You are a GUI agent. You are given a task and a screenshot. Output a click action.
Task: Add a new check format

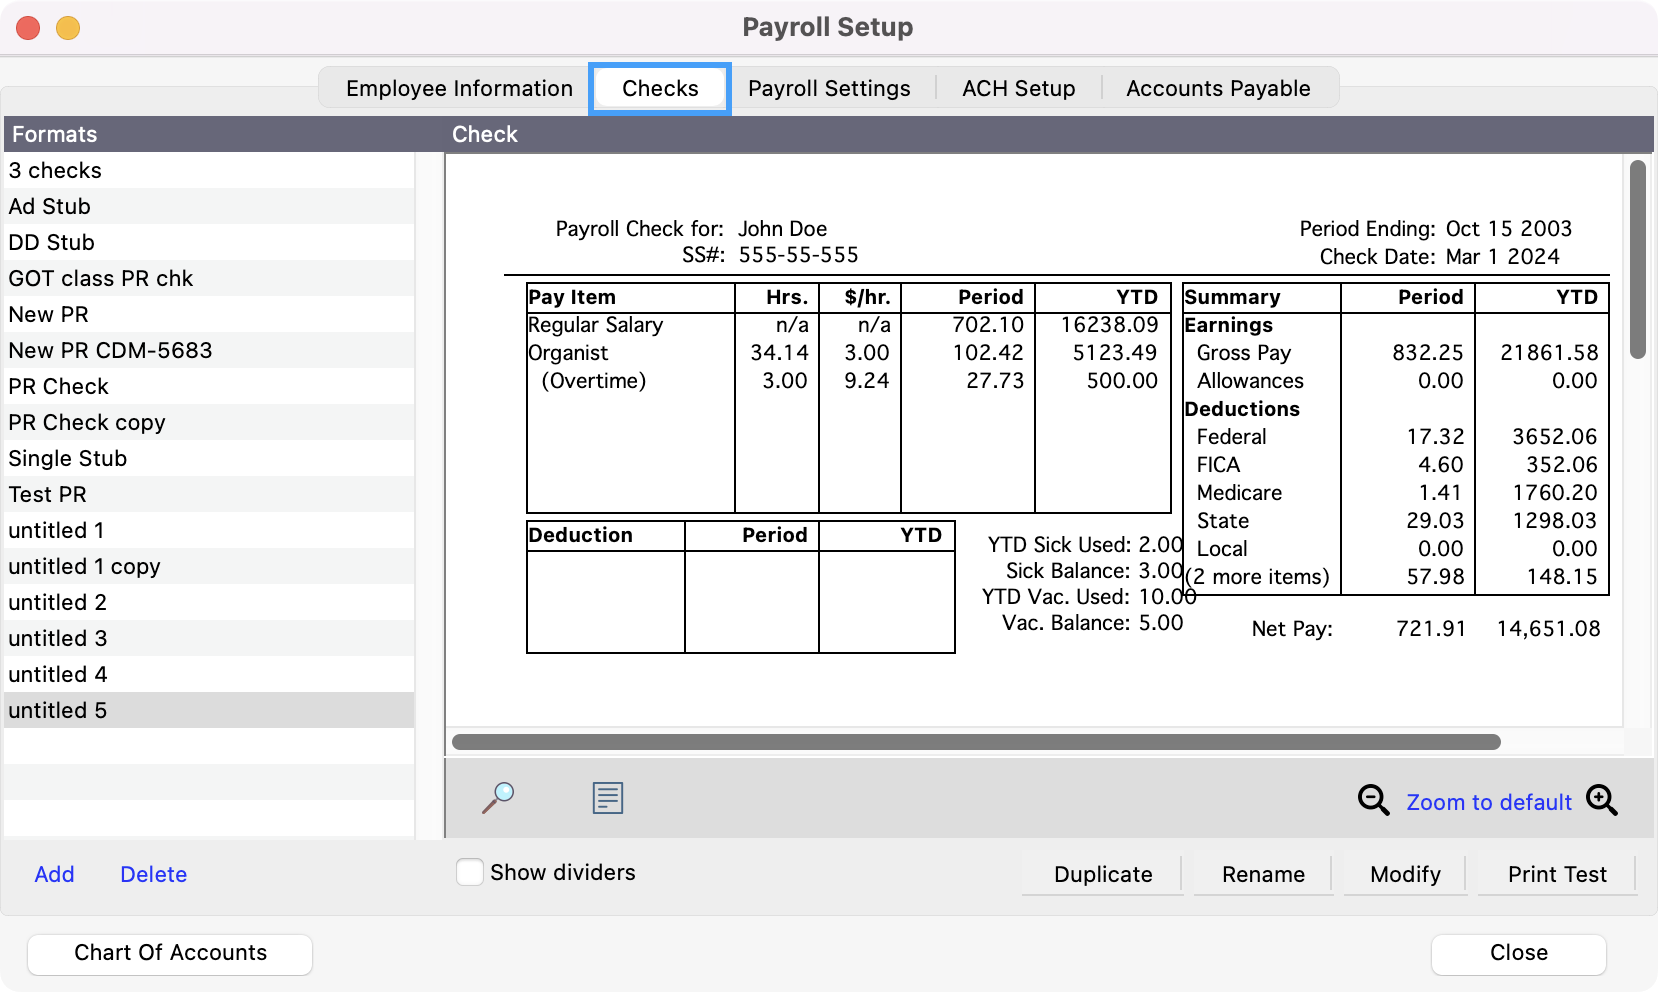54,874
